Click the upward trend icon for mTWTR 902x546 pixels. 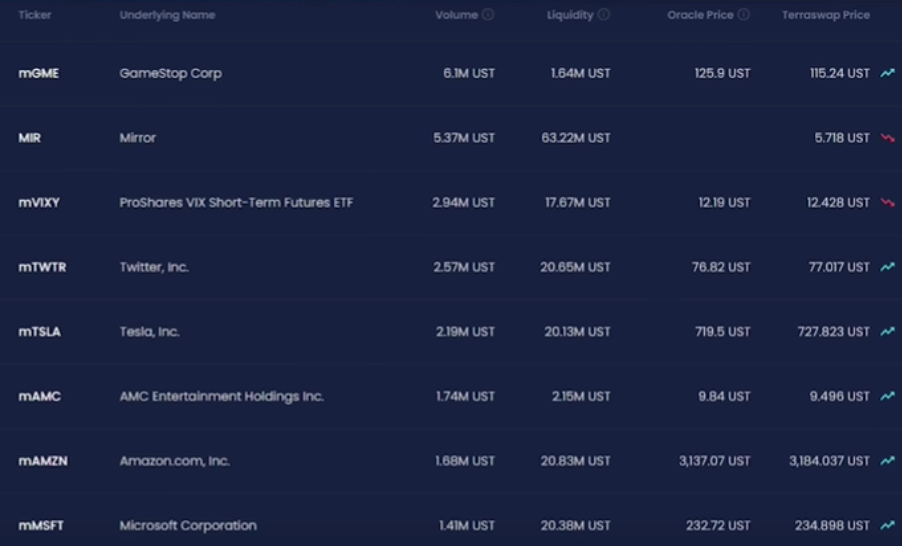(888, 267)
